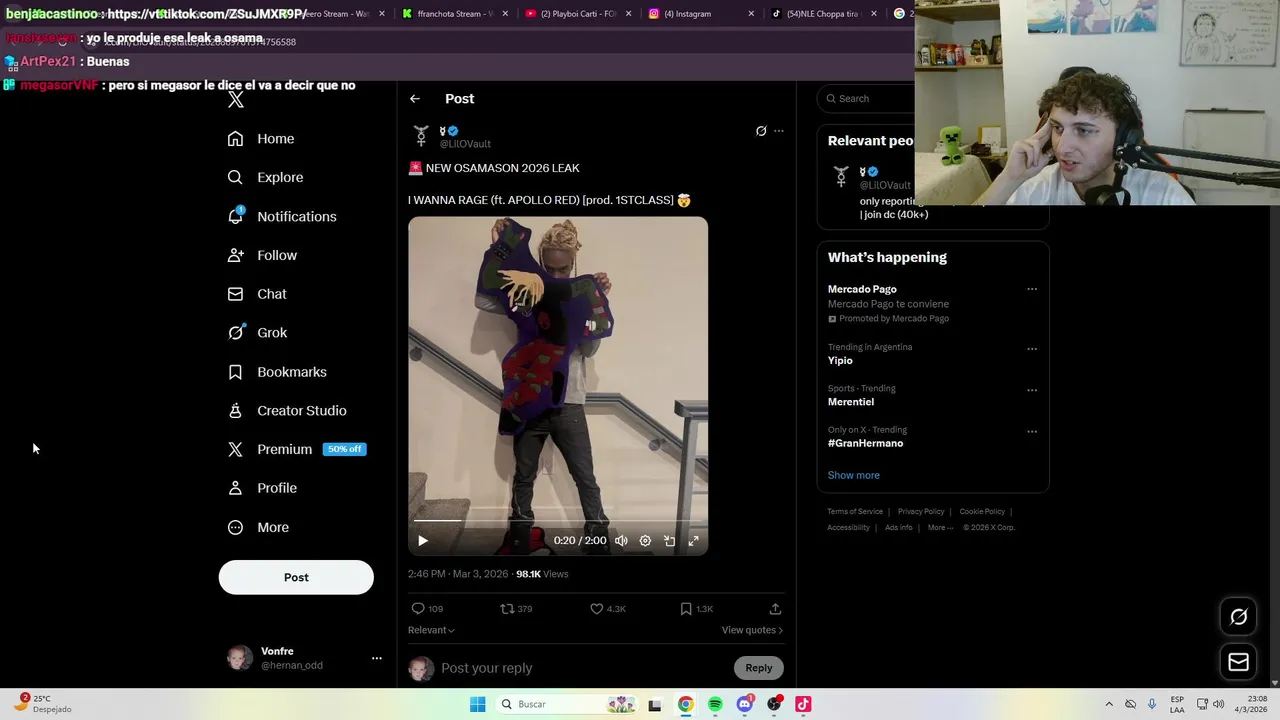Open the Follow page

click(x=262, y=255)
